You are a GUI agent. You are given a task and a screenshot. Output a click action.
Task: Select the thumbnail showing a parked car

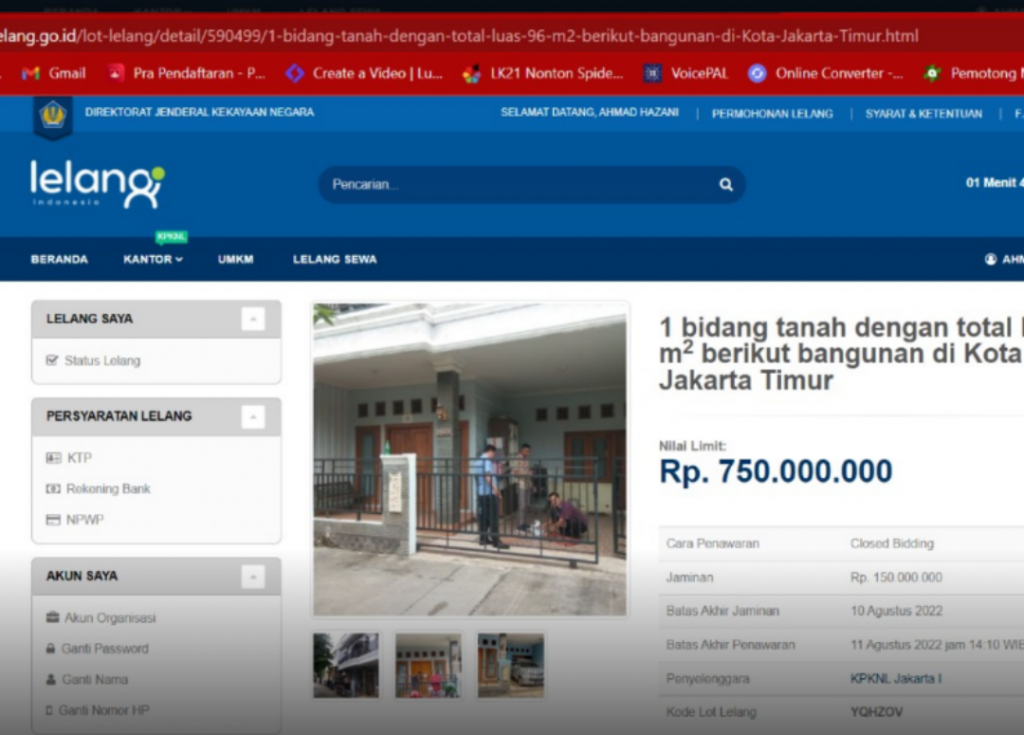click(x=511, y=665)
